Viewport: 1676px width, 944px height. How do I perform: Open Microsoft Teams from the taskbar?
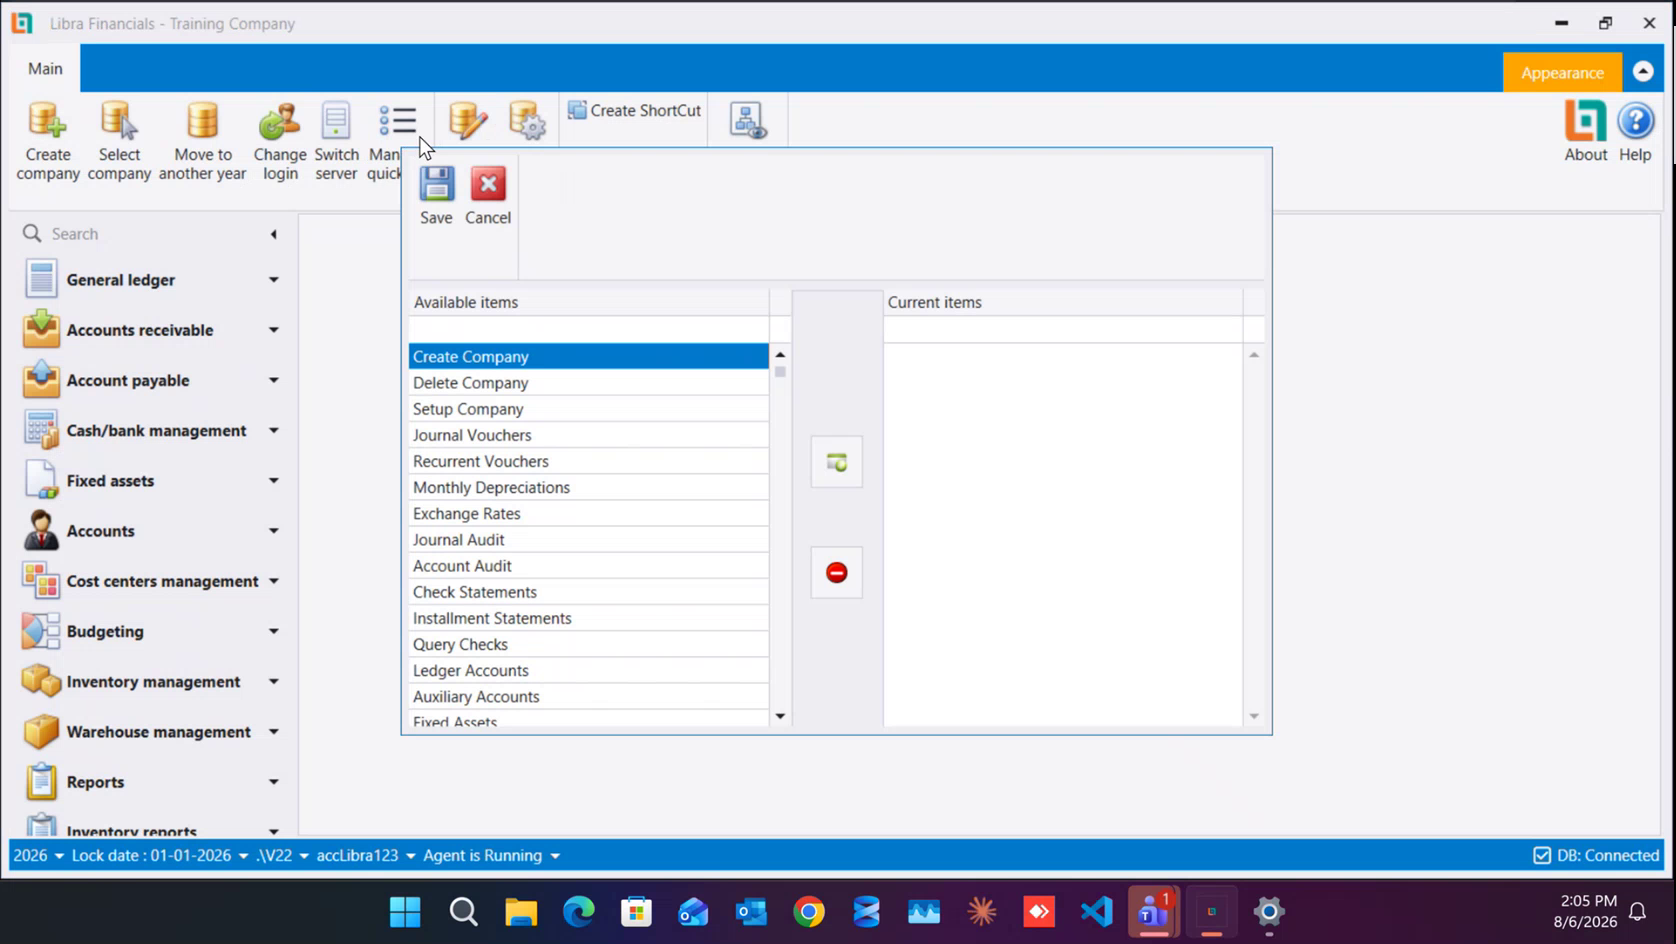[x=1153, y=911]
